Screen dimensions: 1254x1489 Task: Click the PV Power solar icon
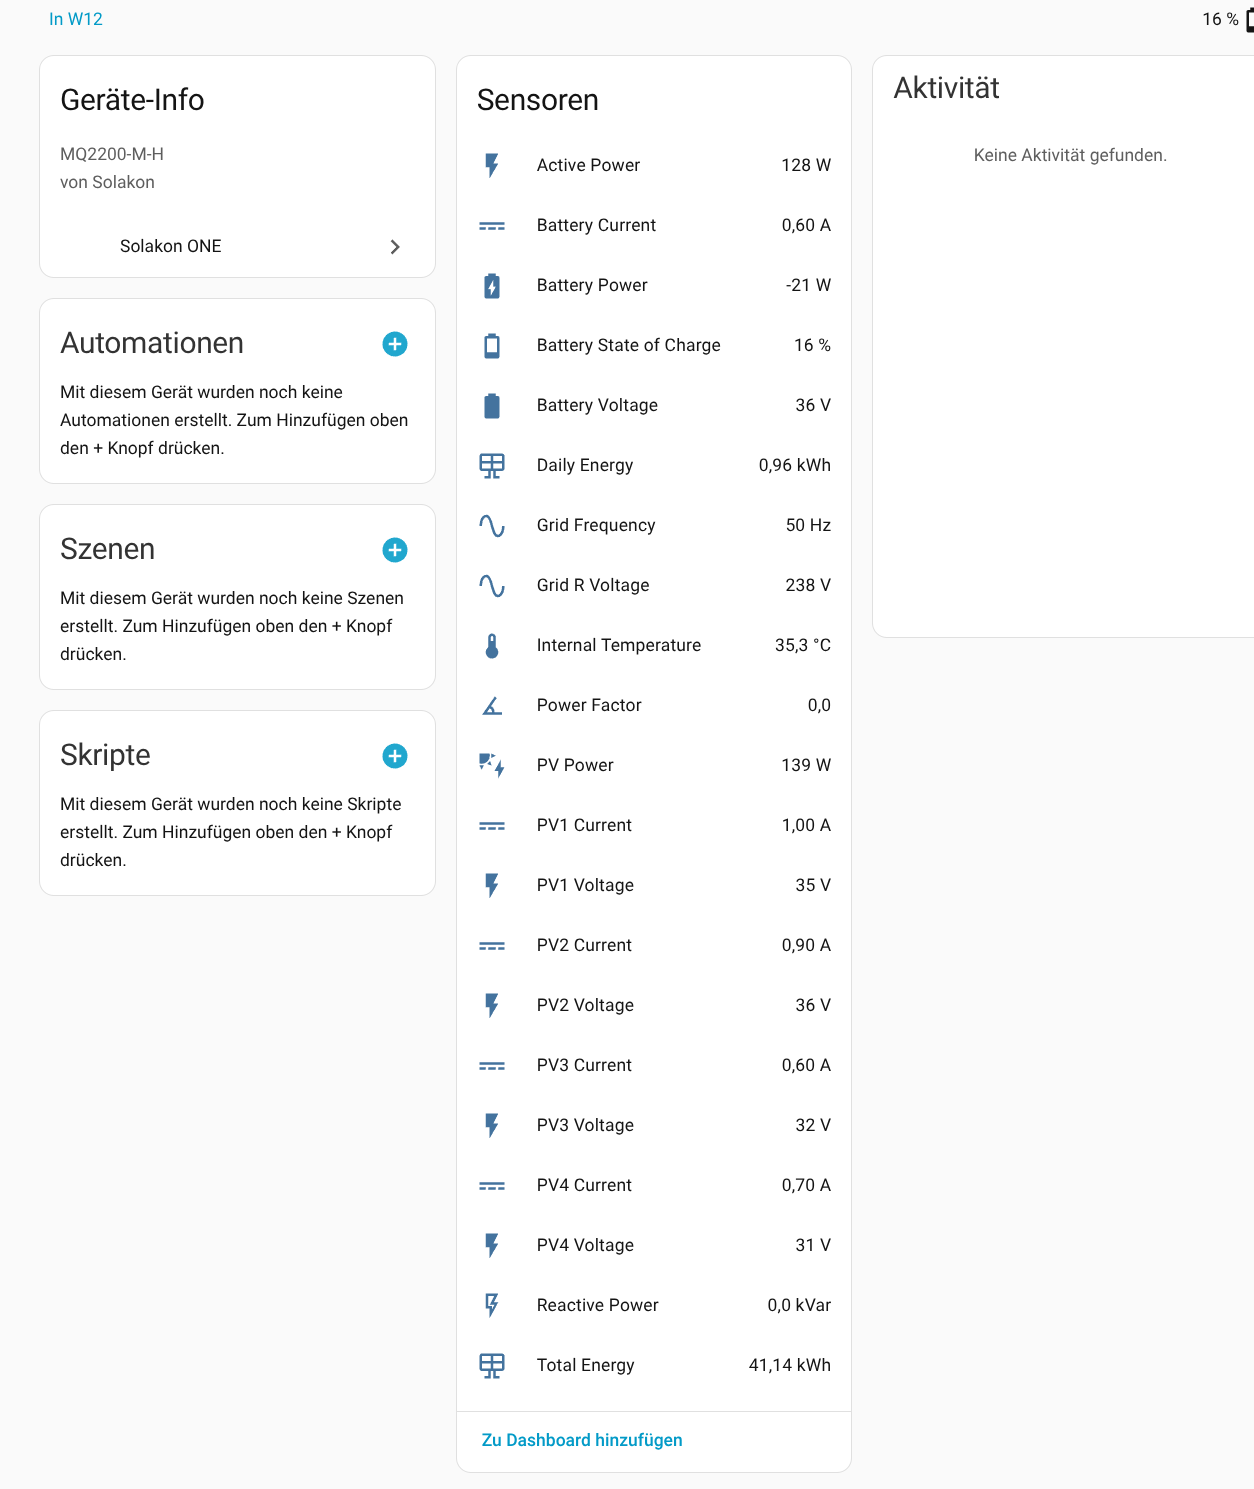tap(492, 766)
